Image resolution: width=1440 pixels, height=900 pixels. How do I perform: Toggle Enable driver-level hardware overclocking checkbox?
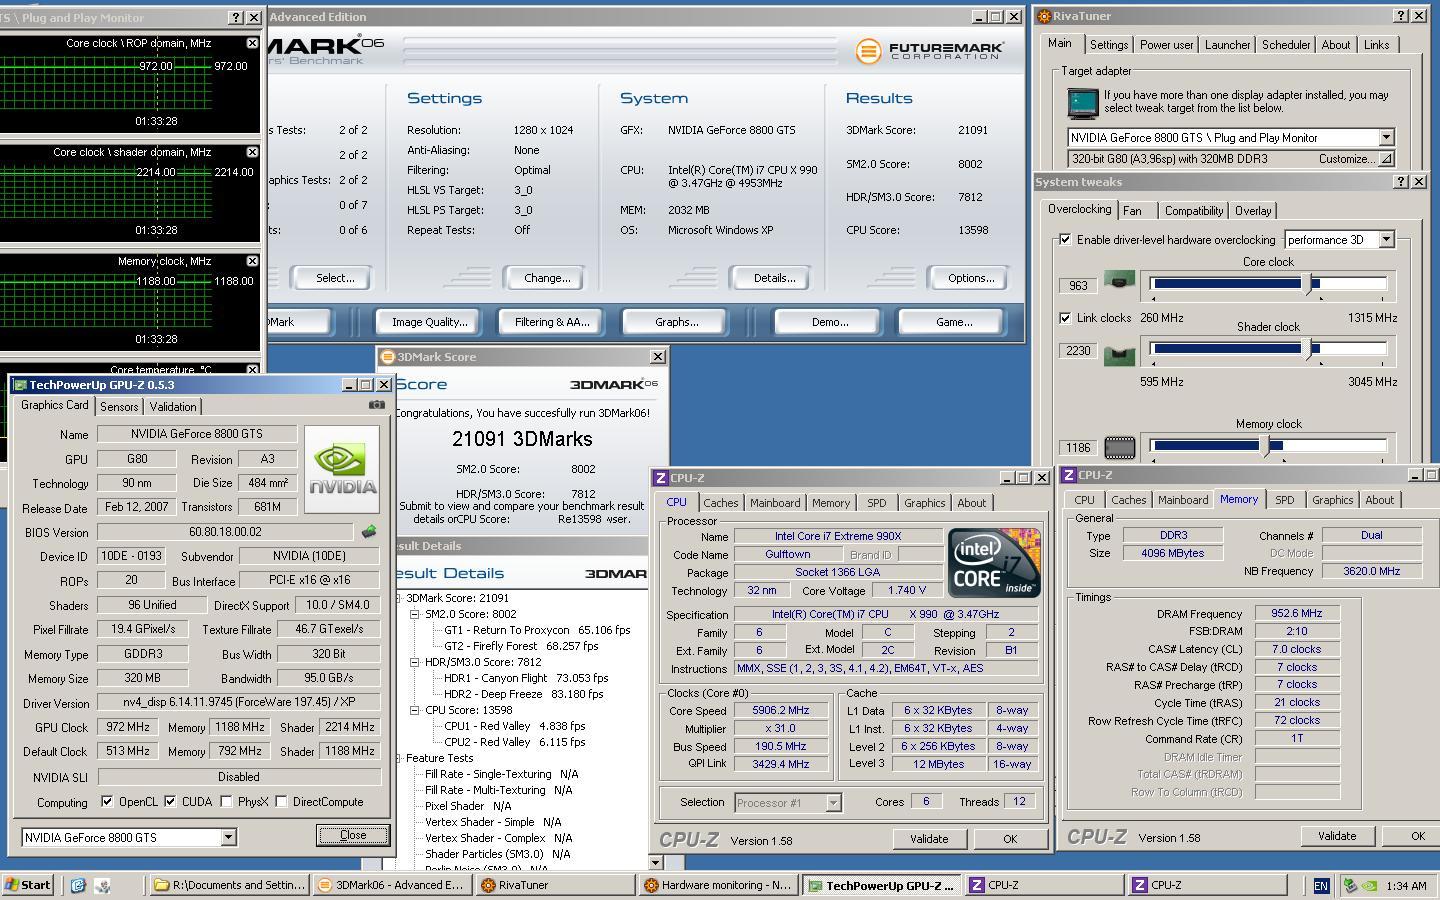coord(1065,239)
